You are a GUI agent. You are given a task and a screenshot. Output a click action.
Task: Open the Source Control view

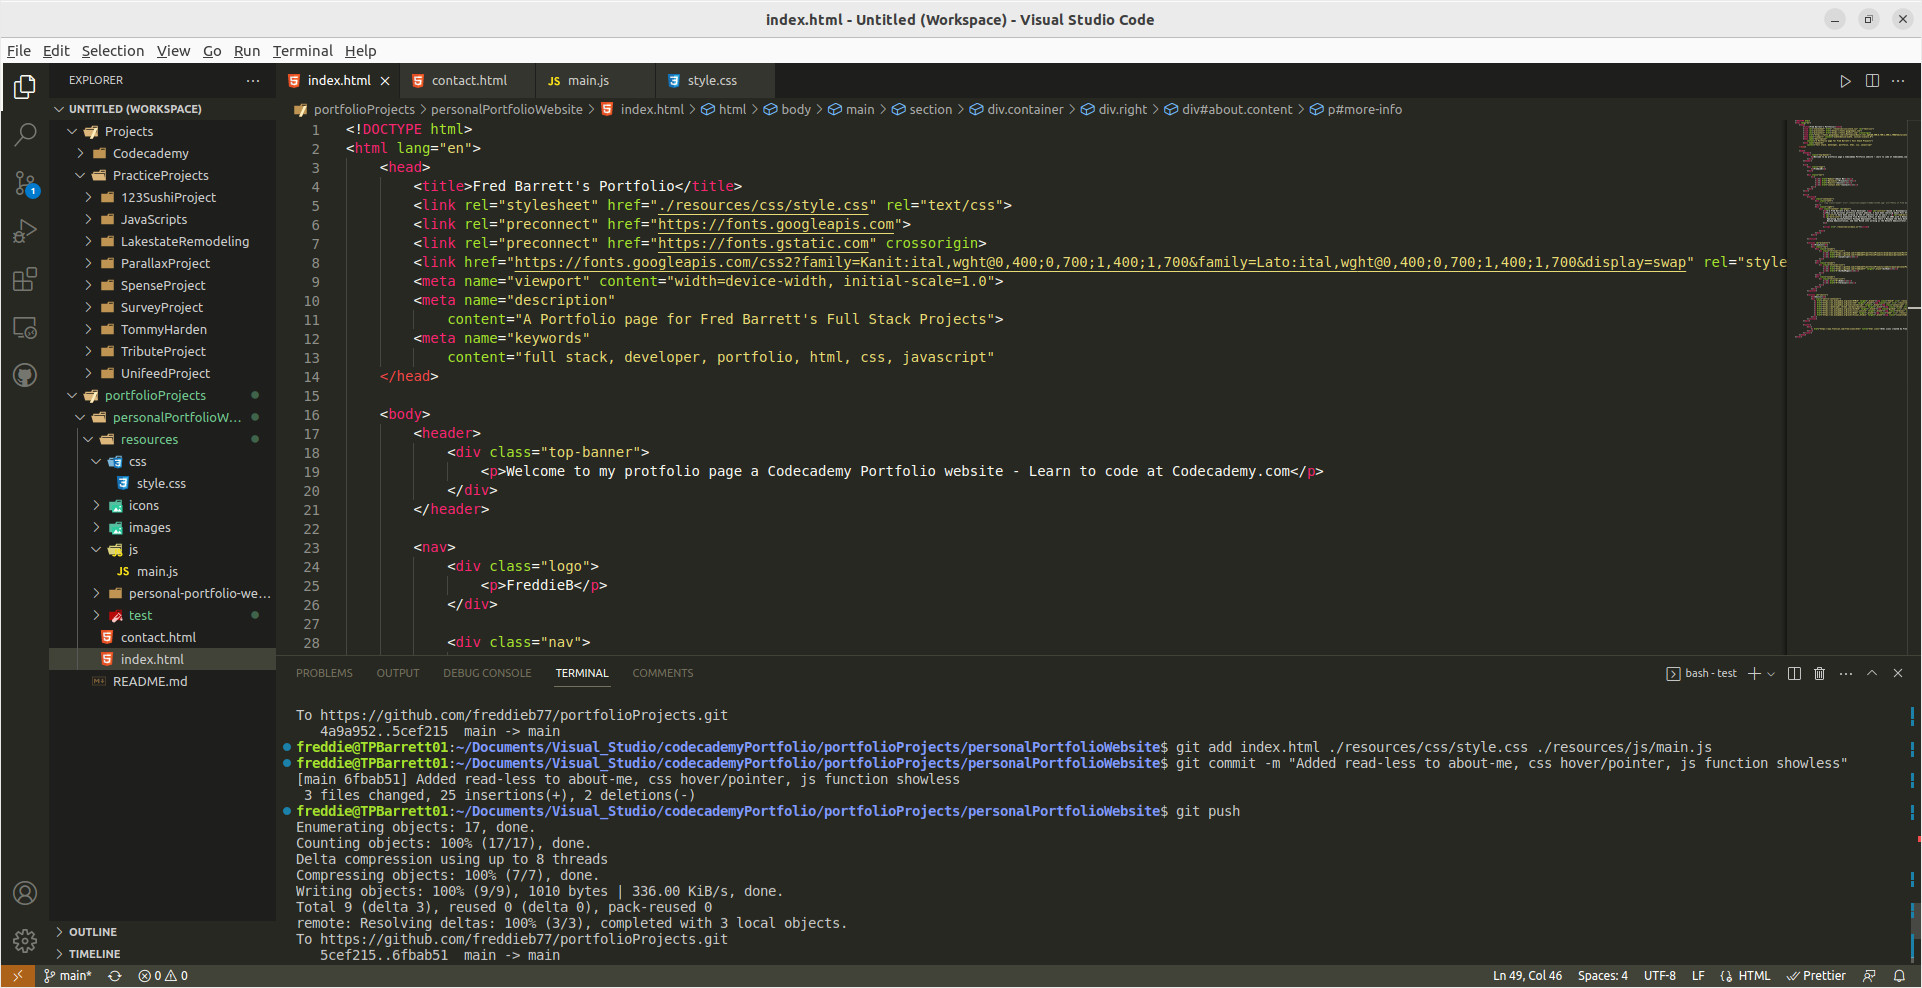coord(25,183)
